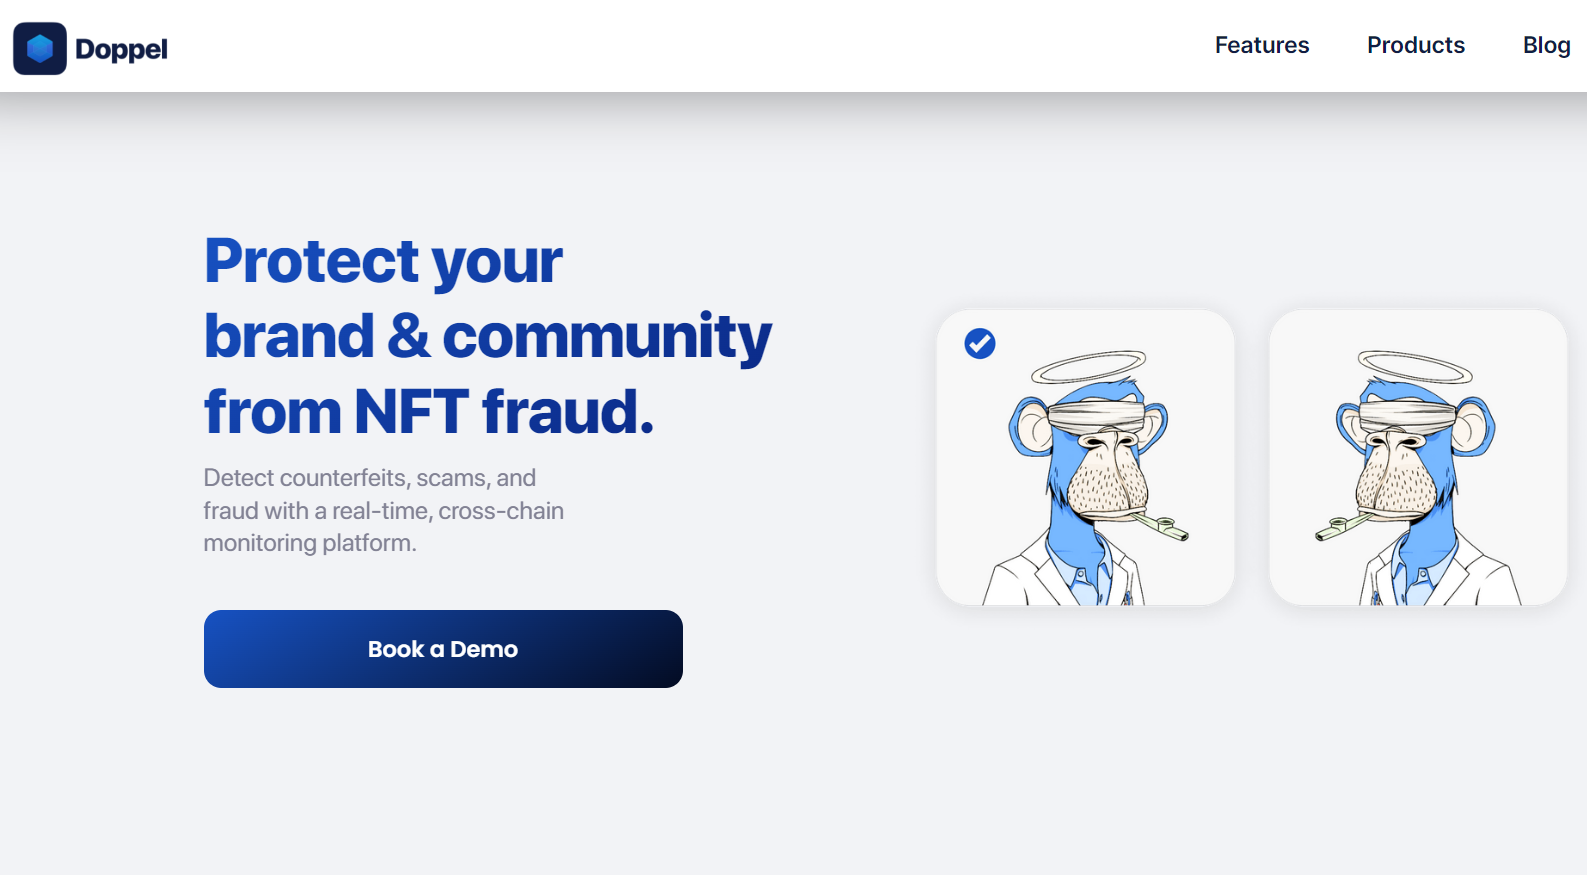Click the 'Detect counterfeits, scams' subtitle text
The height and width of the screenshot is (875, 1587).
click(x=370, y=478)
